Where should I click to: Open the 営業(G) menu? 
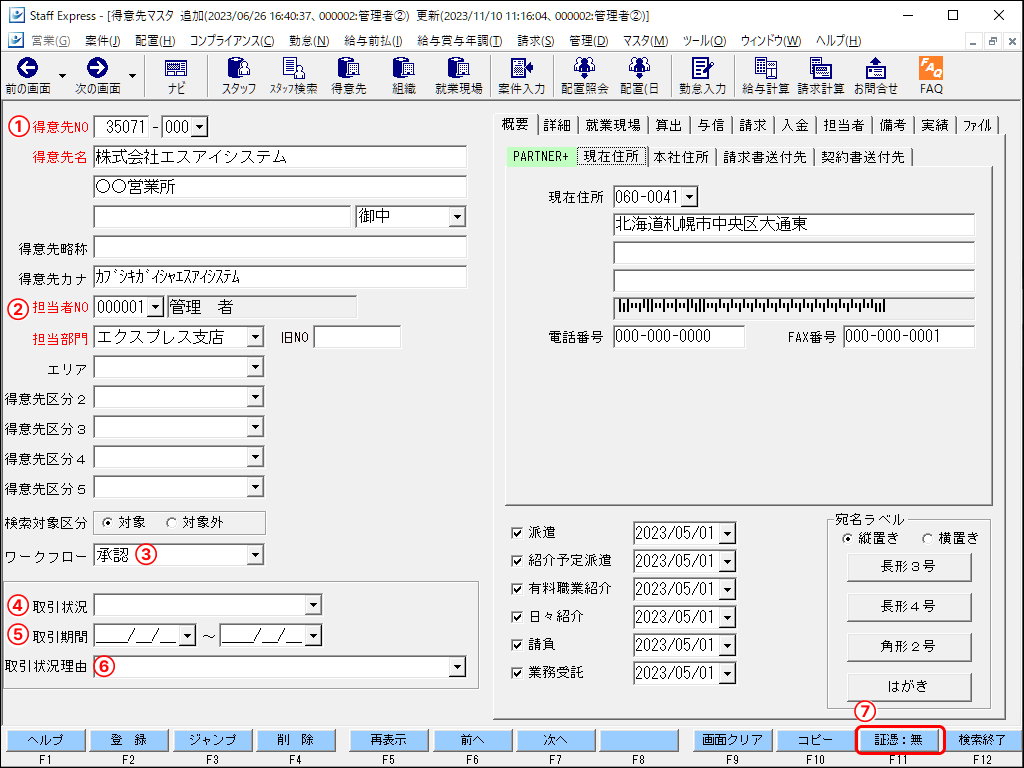[50, 40]
